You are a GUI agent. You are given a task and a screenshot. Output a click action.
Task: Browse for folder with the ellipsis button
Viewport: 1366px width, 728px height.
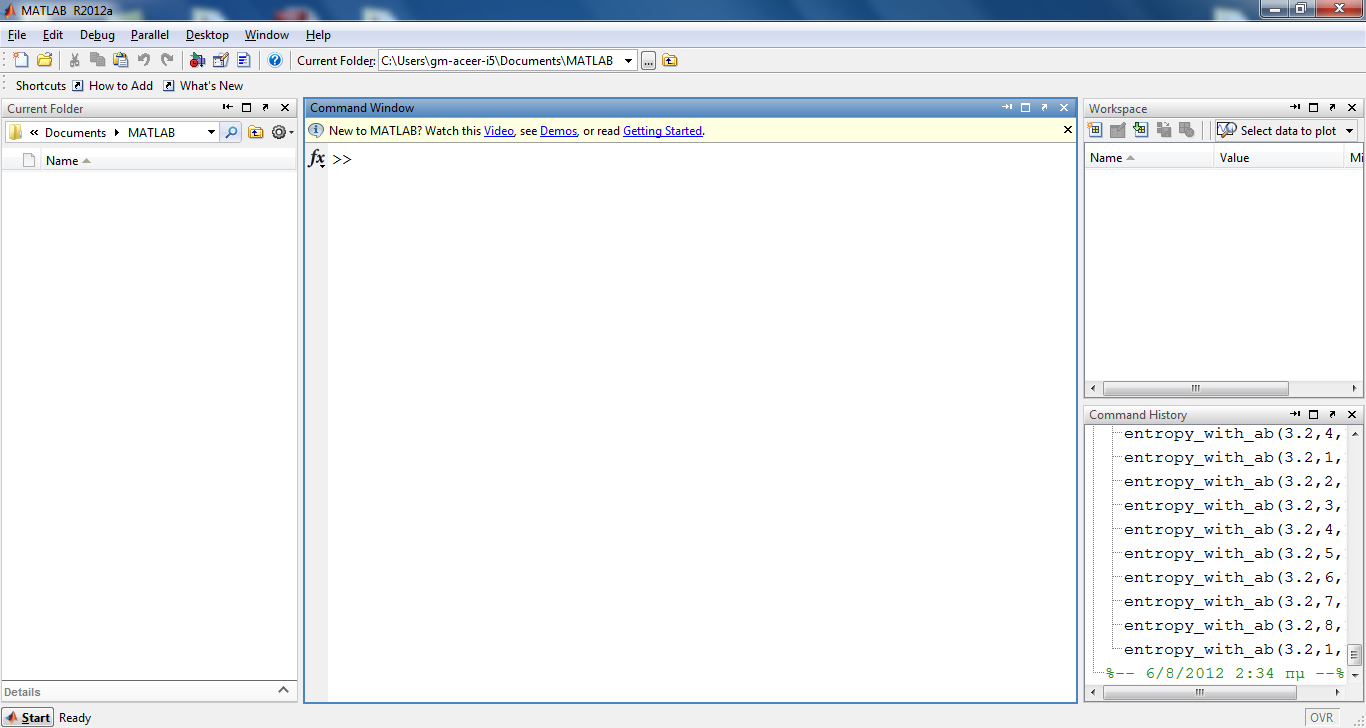click(649, 61)
